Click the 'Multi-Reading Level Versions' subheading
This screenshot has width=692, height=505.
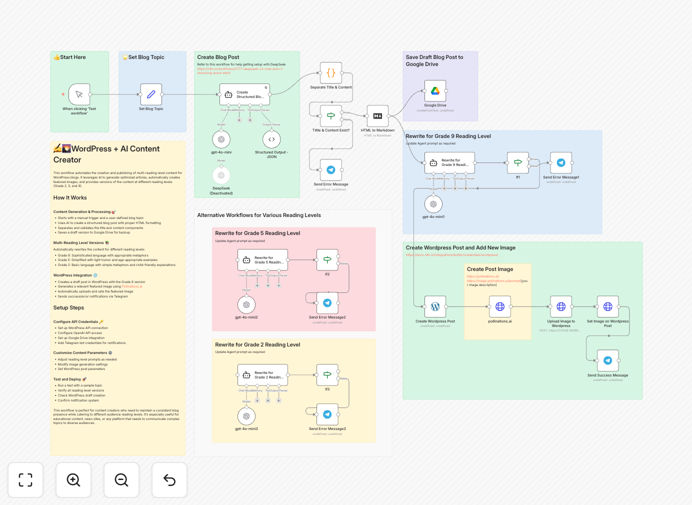[x=79, y=243]
